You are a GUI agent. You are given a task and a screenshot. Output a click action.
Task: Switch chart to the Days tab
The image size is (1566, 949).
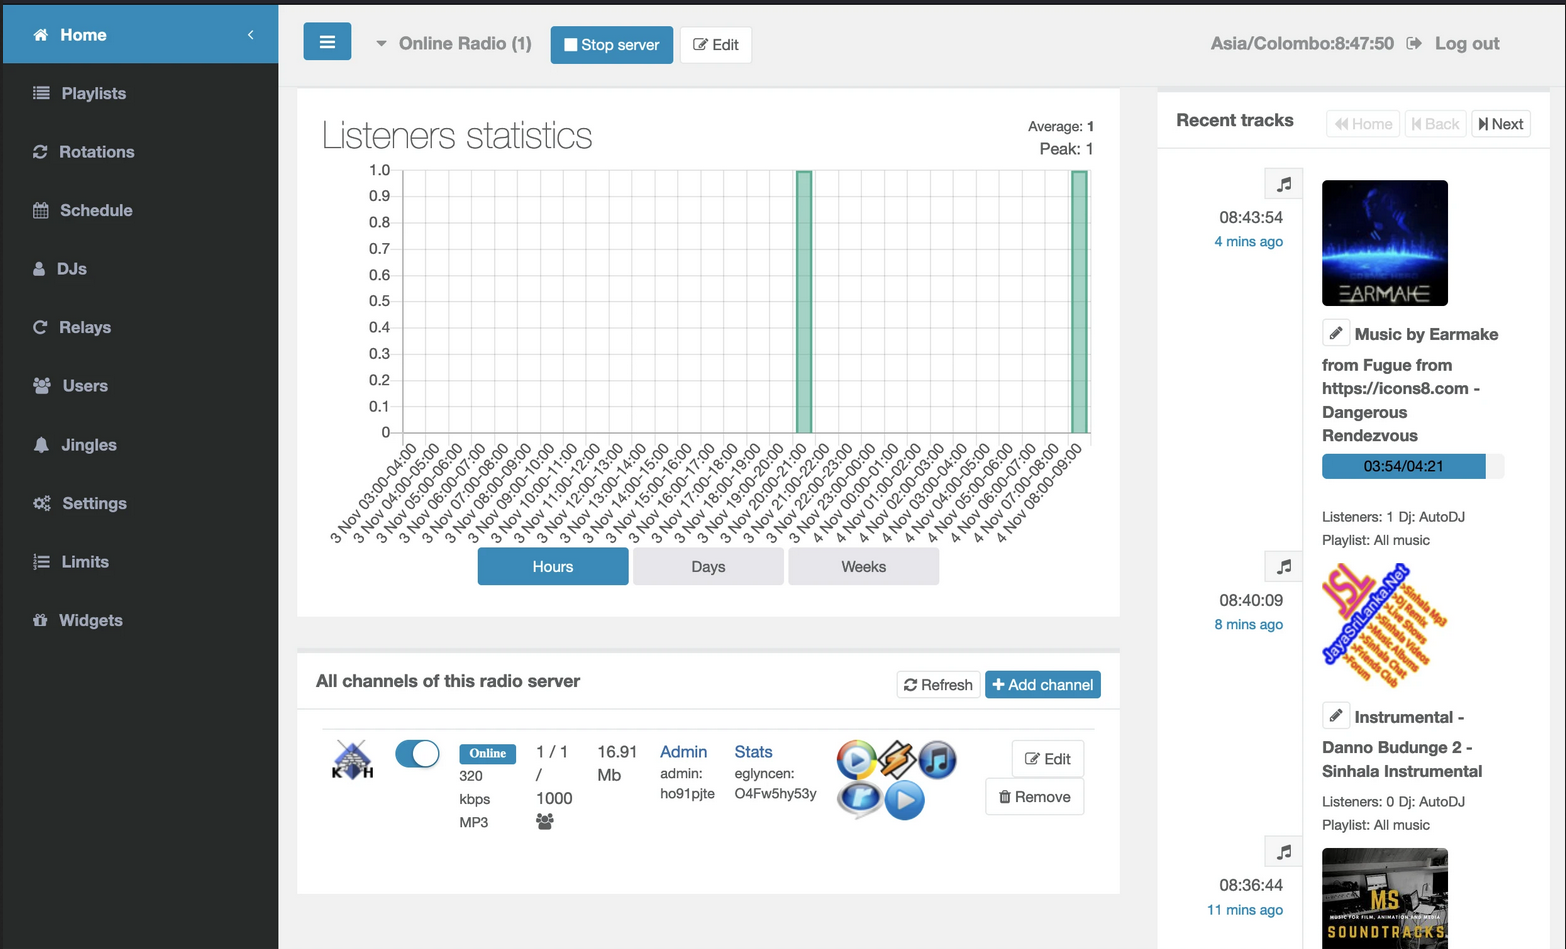tap(708, 567)
